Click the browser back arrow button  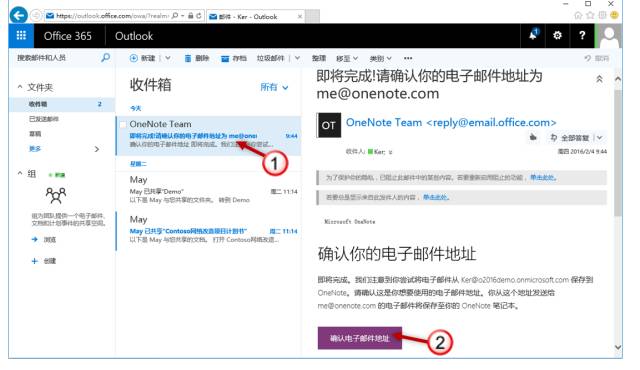(x=18, y=16)
